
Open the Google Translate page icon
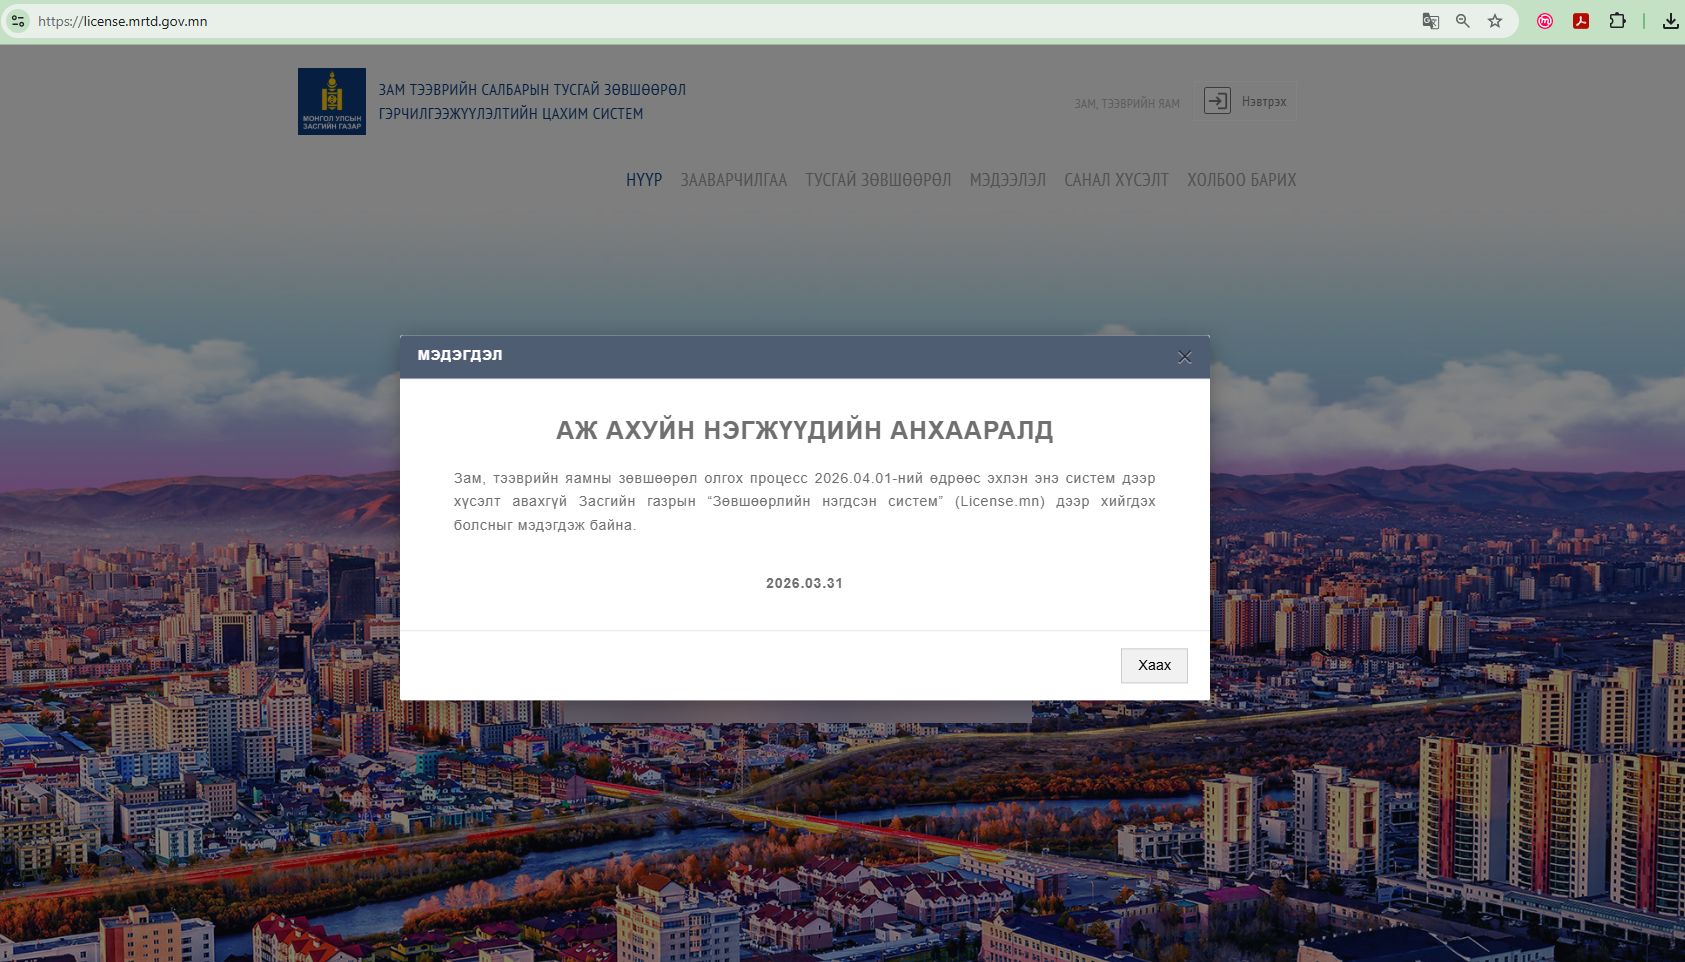[x=1430, y=21]
